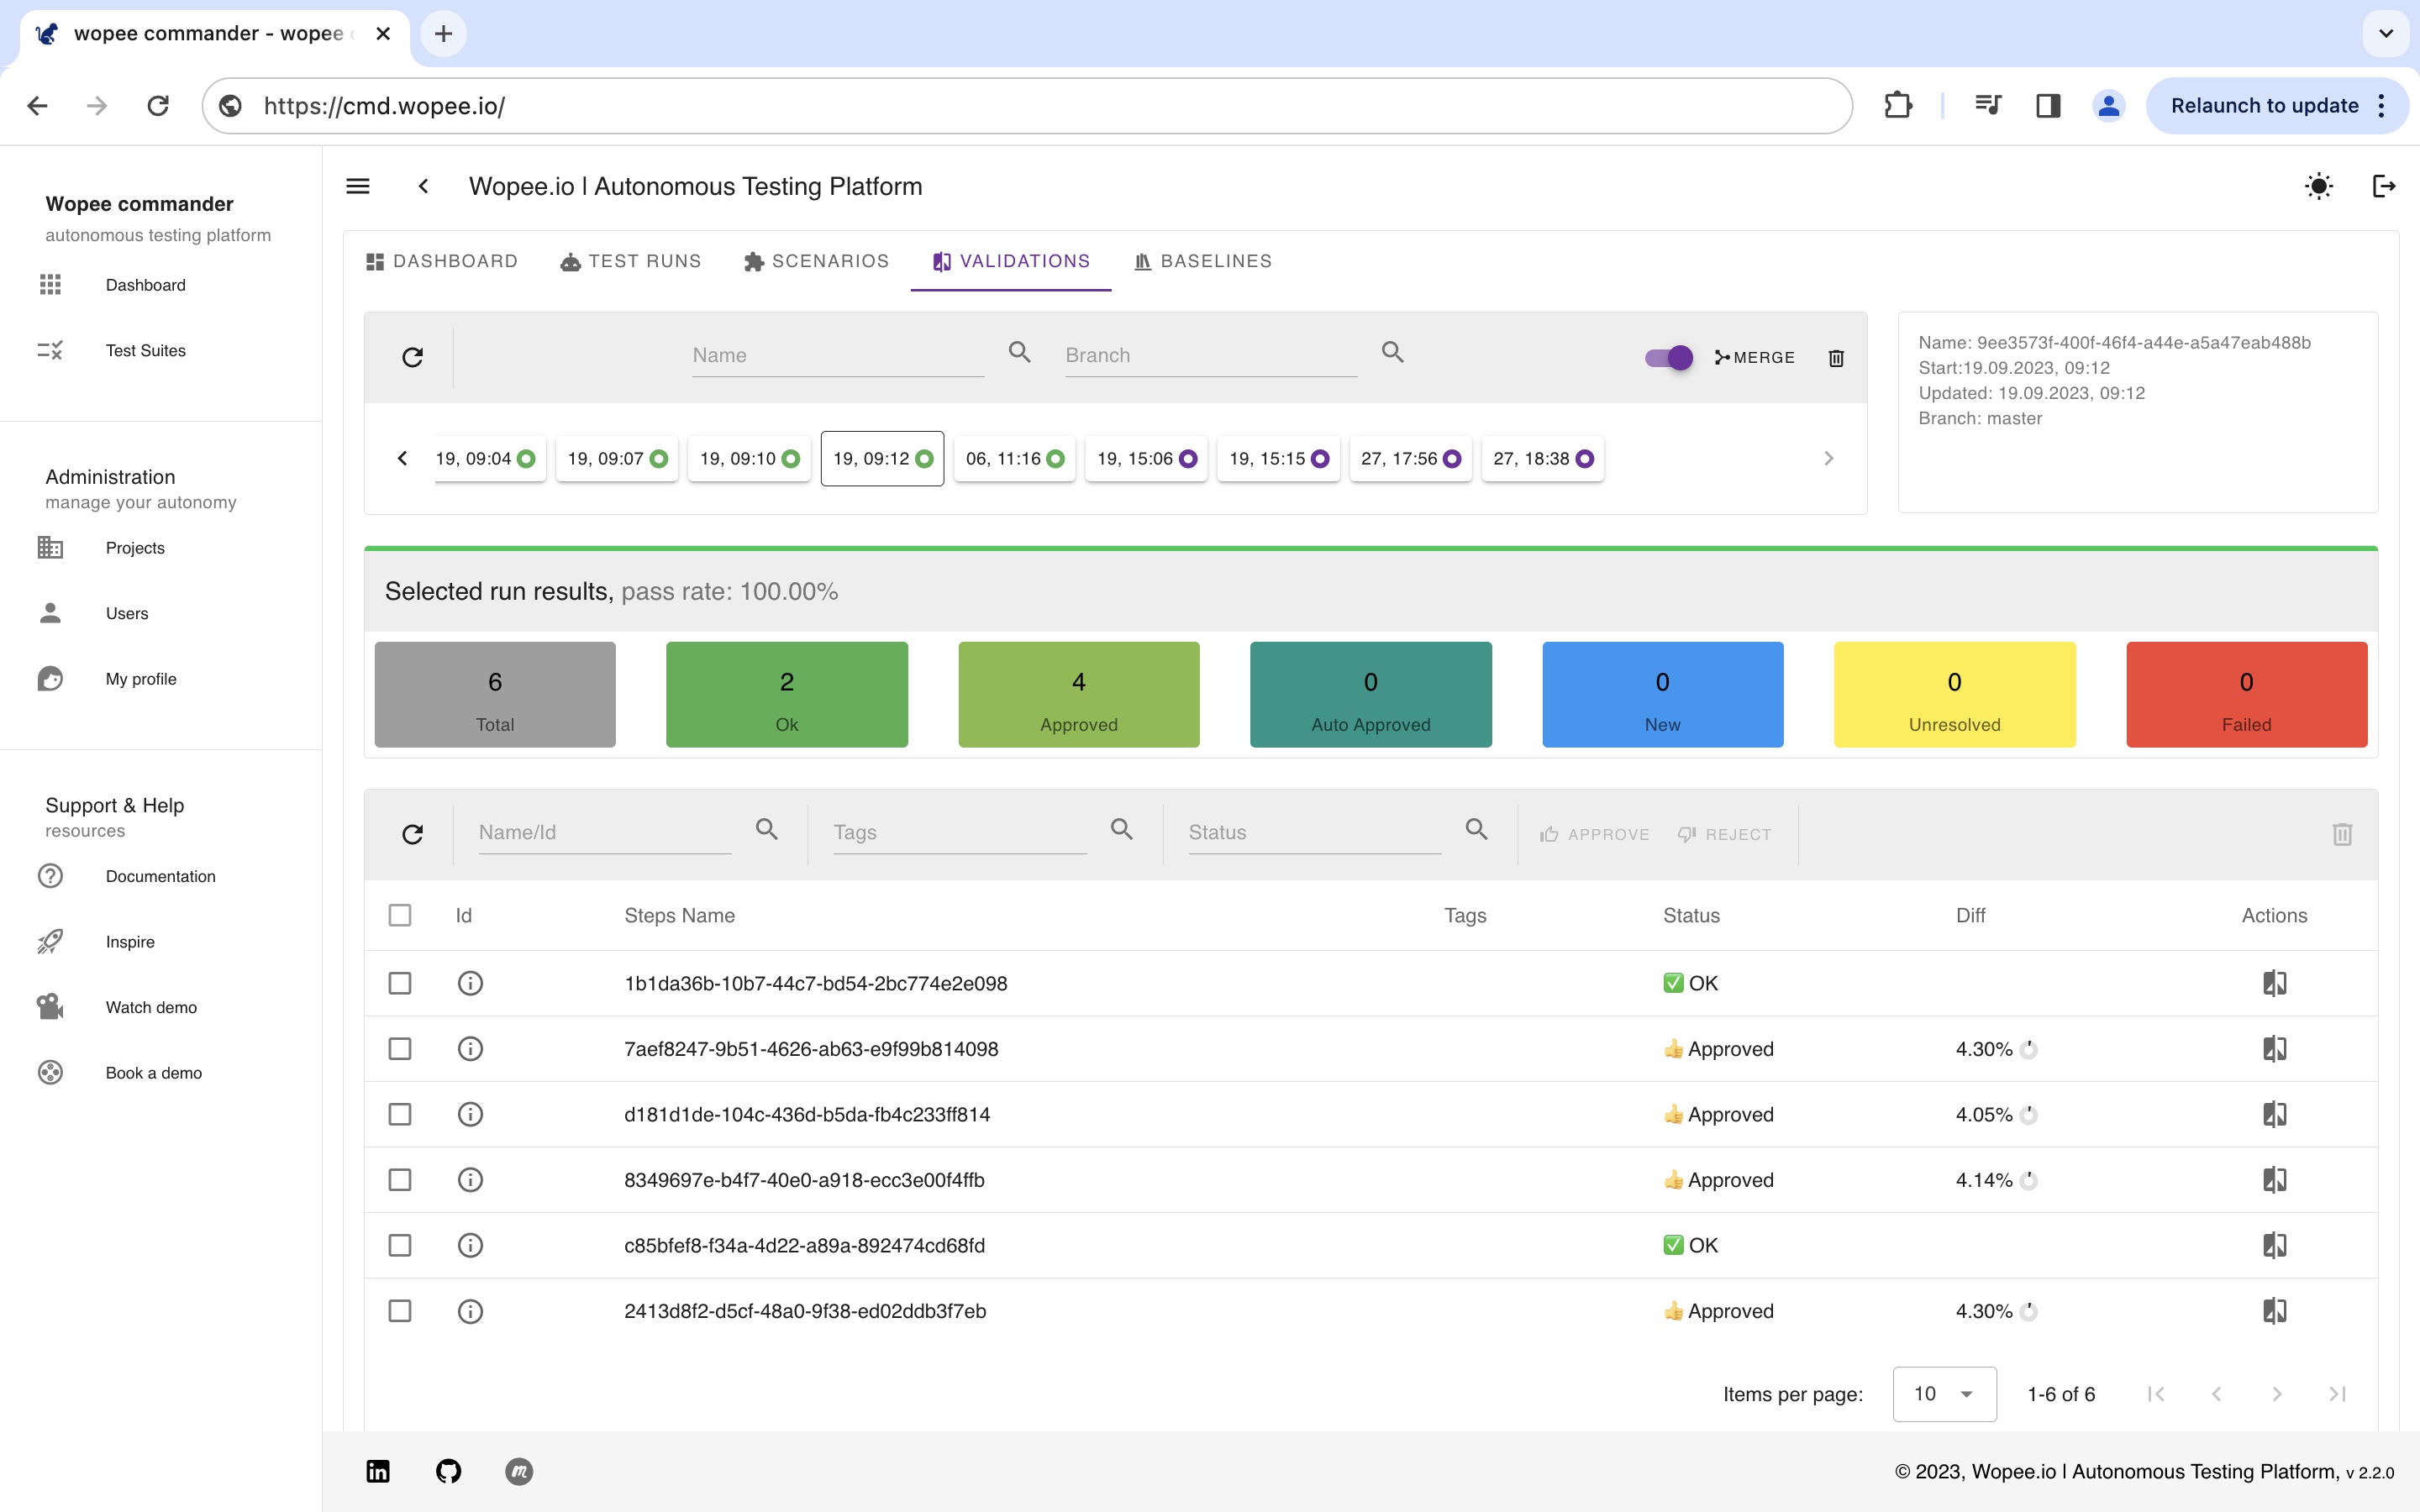Refresh the test runs list
The height and width of the screenshot is (1512, 2420).
click(x=412, y=357)
